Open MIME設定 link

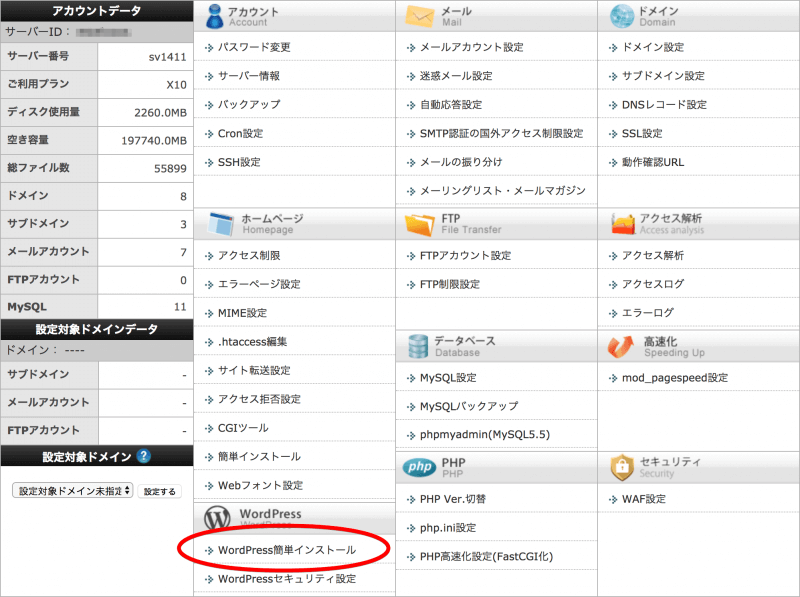point(242,313)
